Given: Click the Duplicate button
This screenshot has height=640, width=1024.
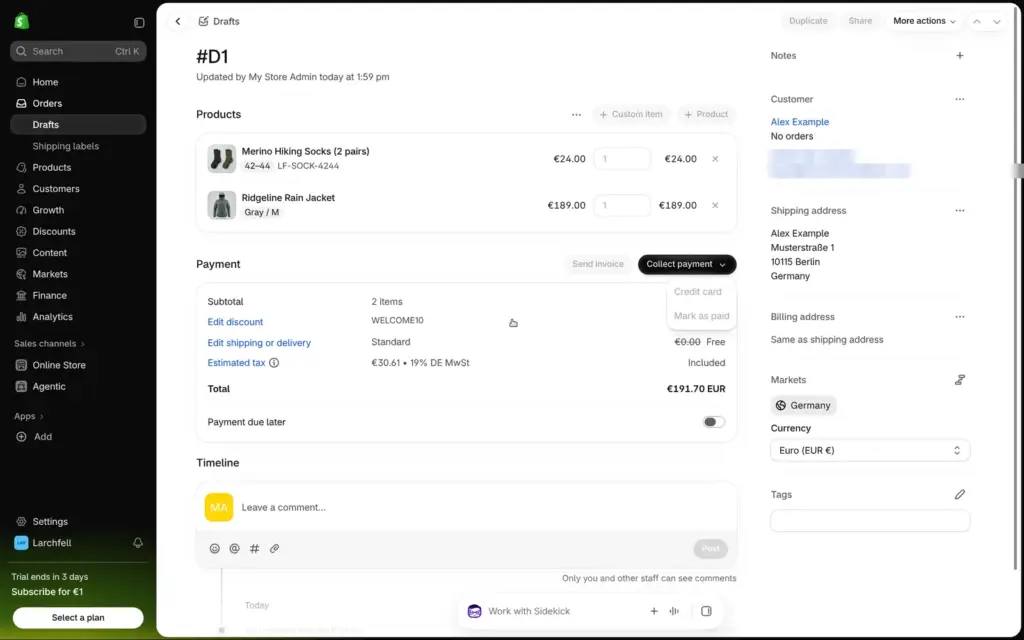Looking at the screenshot, I should 808,21.
